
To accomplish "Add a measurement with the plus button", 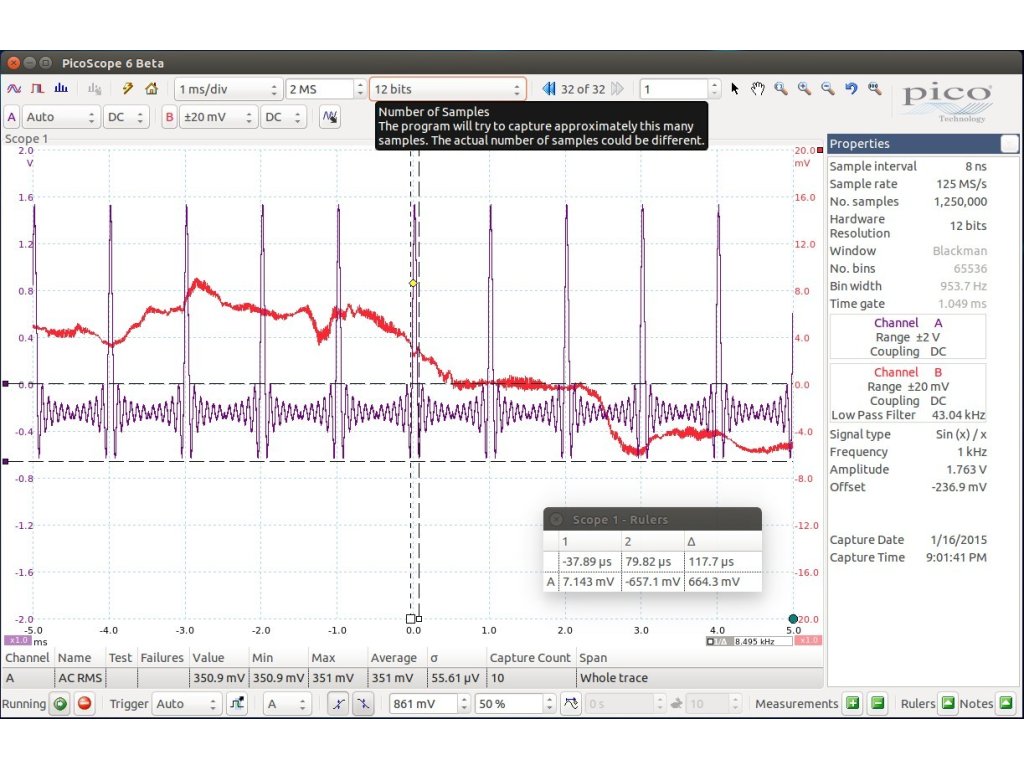I will click(852, 703).
